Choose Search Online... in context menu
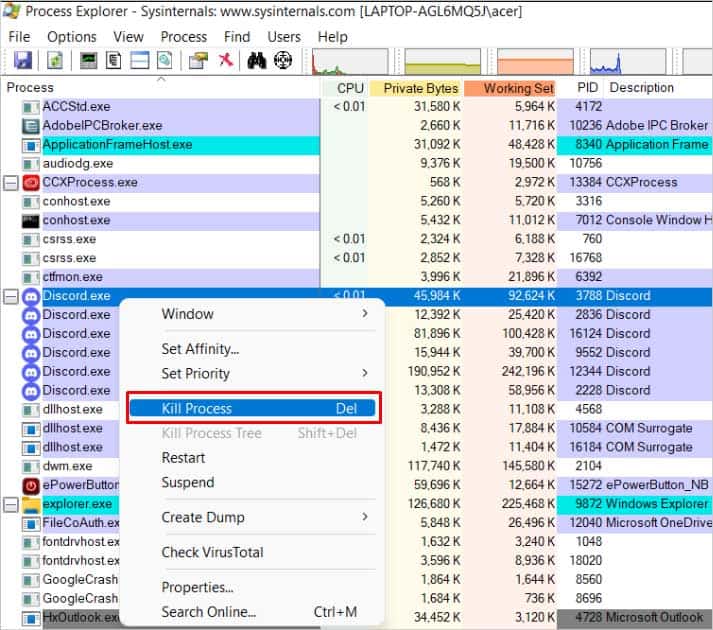 point(253,612)
